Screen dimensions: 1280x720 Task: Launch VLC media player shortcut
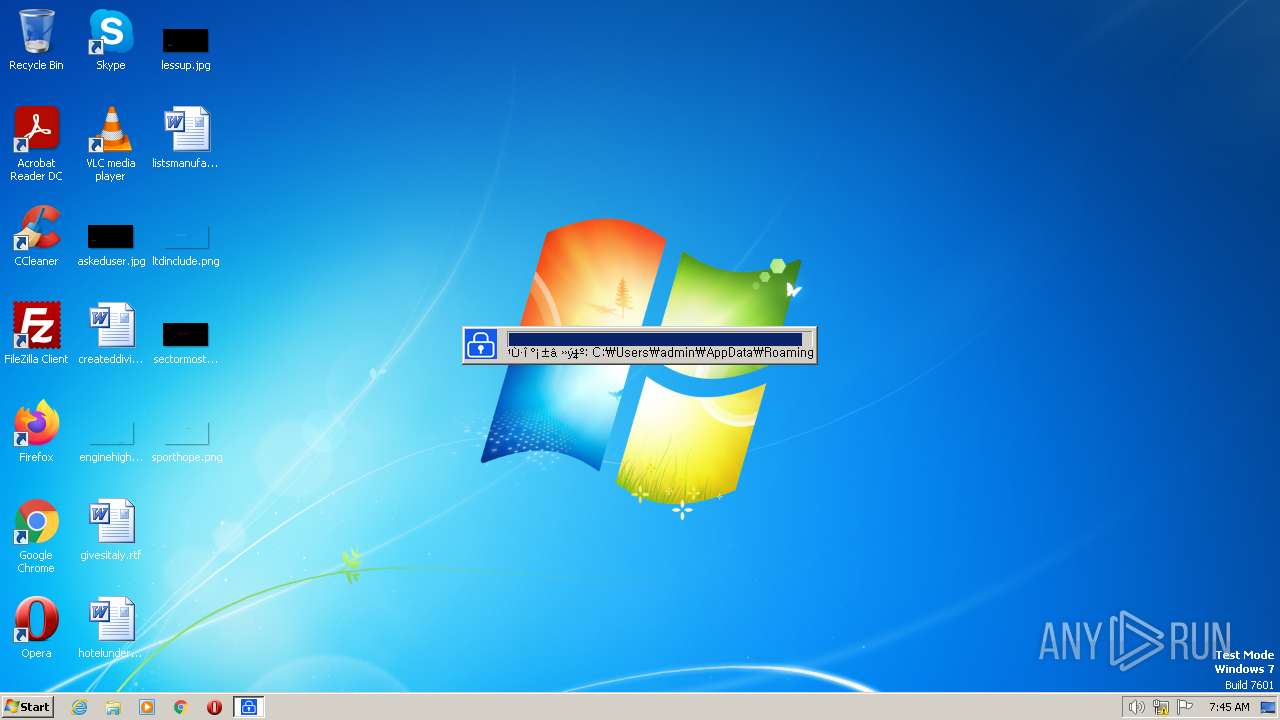click(x=110, y=143)
